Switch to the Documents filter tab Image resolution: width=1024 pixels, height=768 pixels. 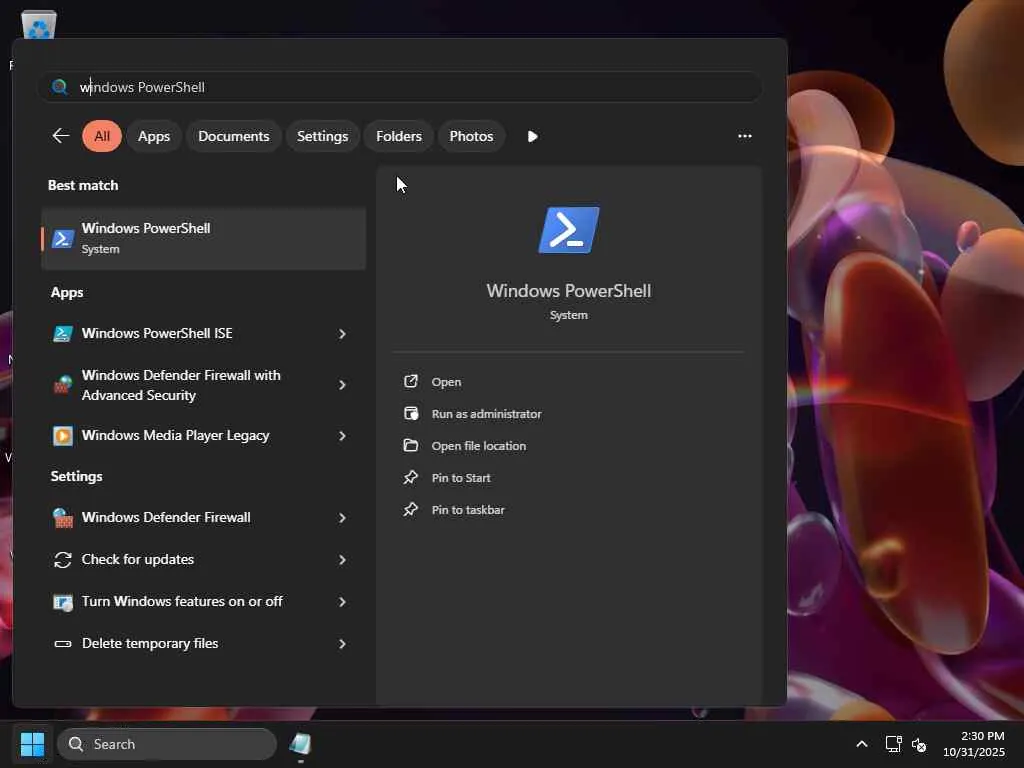coord(234,136)
